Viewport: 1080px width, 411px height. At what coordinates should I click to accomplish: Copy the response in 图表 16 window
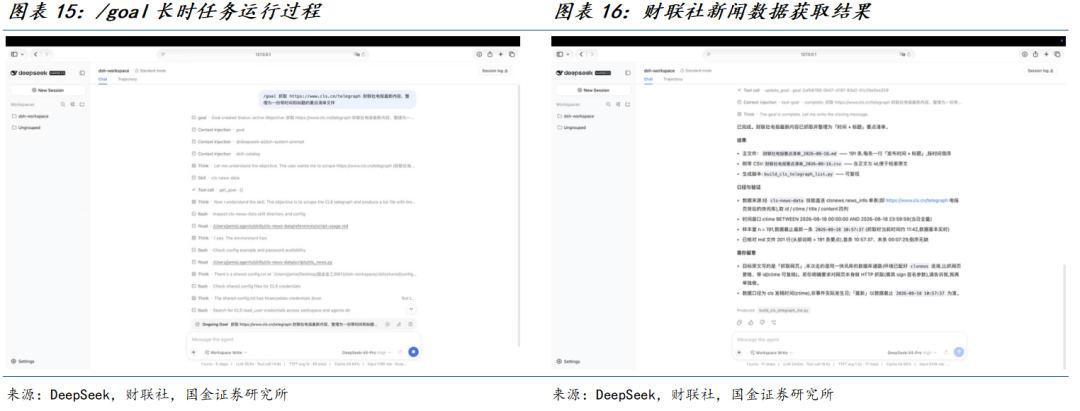(x=739, y=322)
